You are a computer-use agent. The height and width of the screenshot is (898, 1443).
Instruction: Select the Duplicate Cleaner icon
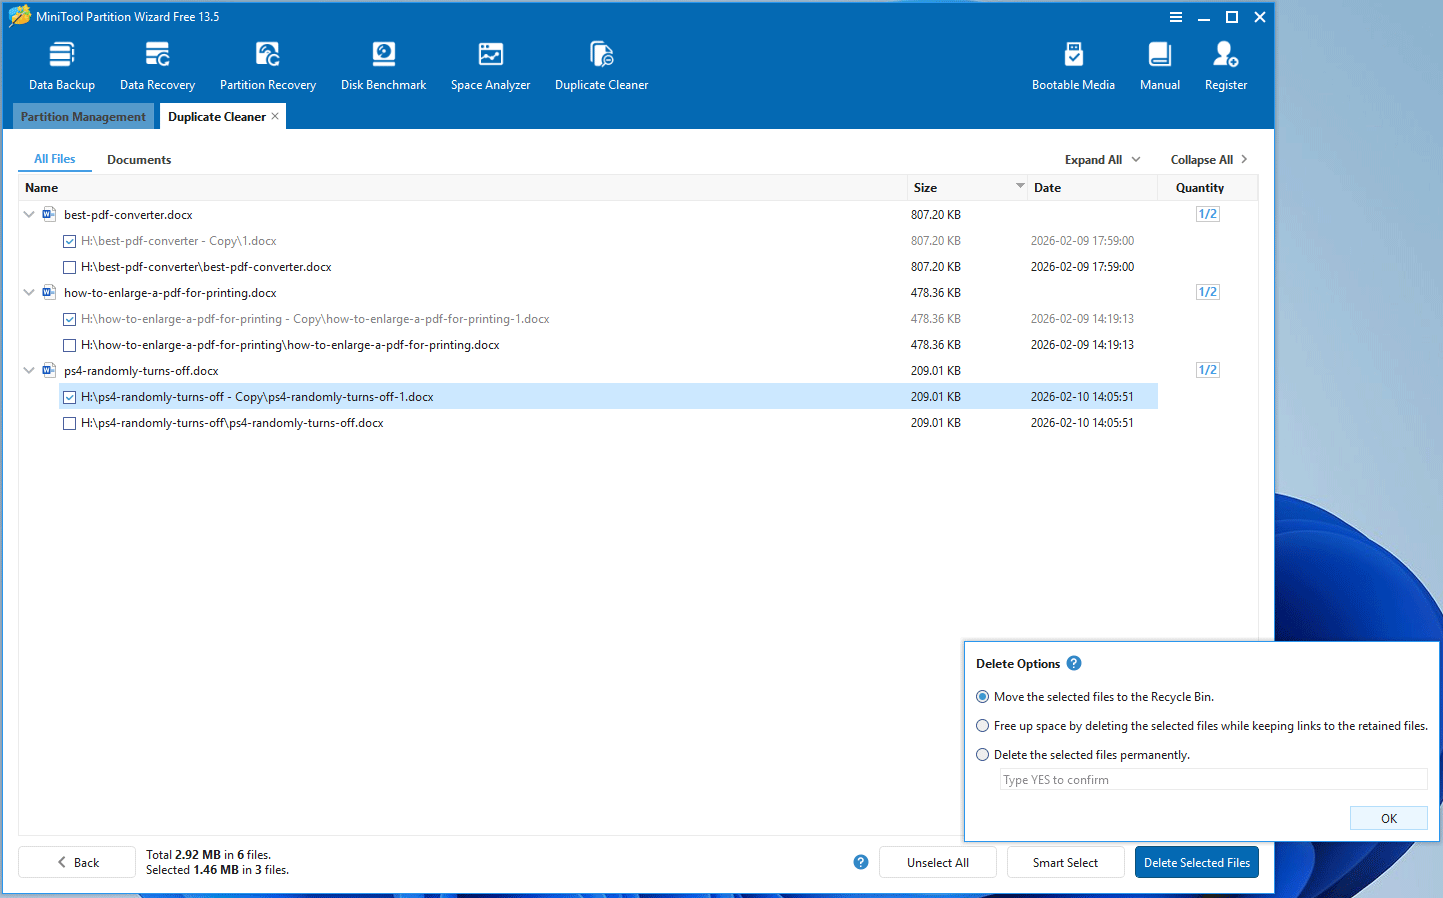[x=601, y=63]
